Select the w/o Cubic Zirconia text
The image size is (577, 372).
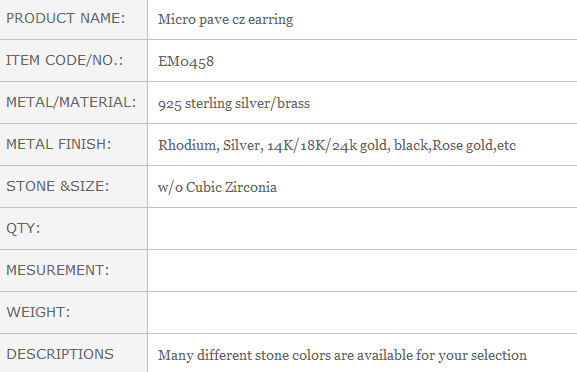pyautogui.click(x=217, y=187)
